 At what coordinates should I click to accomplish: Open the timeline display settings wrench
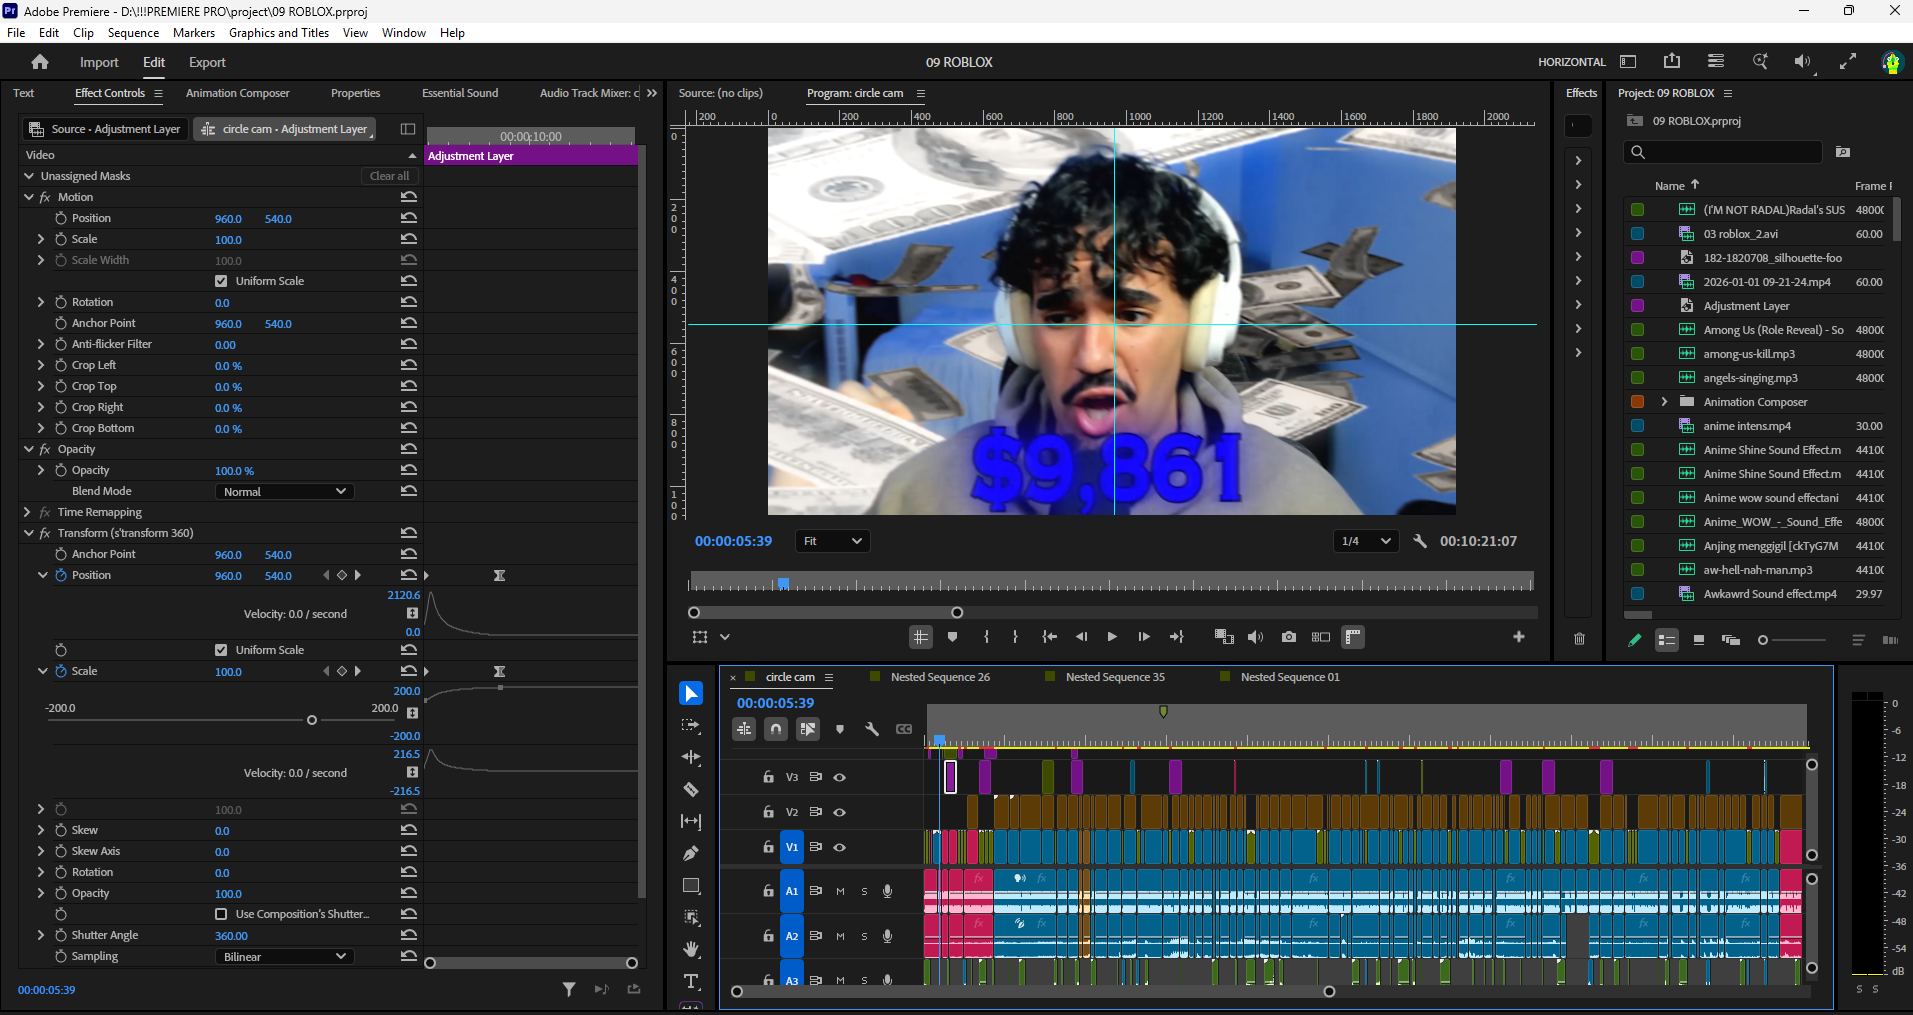[872, 729]
